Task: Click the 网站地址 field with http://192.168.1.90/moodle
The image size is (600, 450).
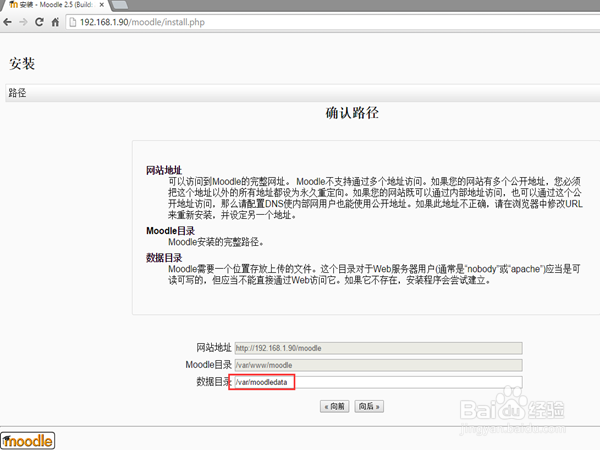Action: (x=378, y=348)
